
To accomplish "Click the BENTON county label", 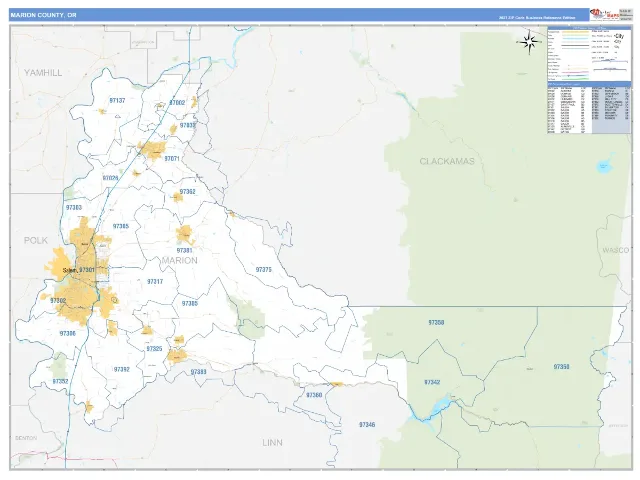I will (x=26, y=438).
